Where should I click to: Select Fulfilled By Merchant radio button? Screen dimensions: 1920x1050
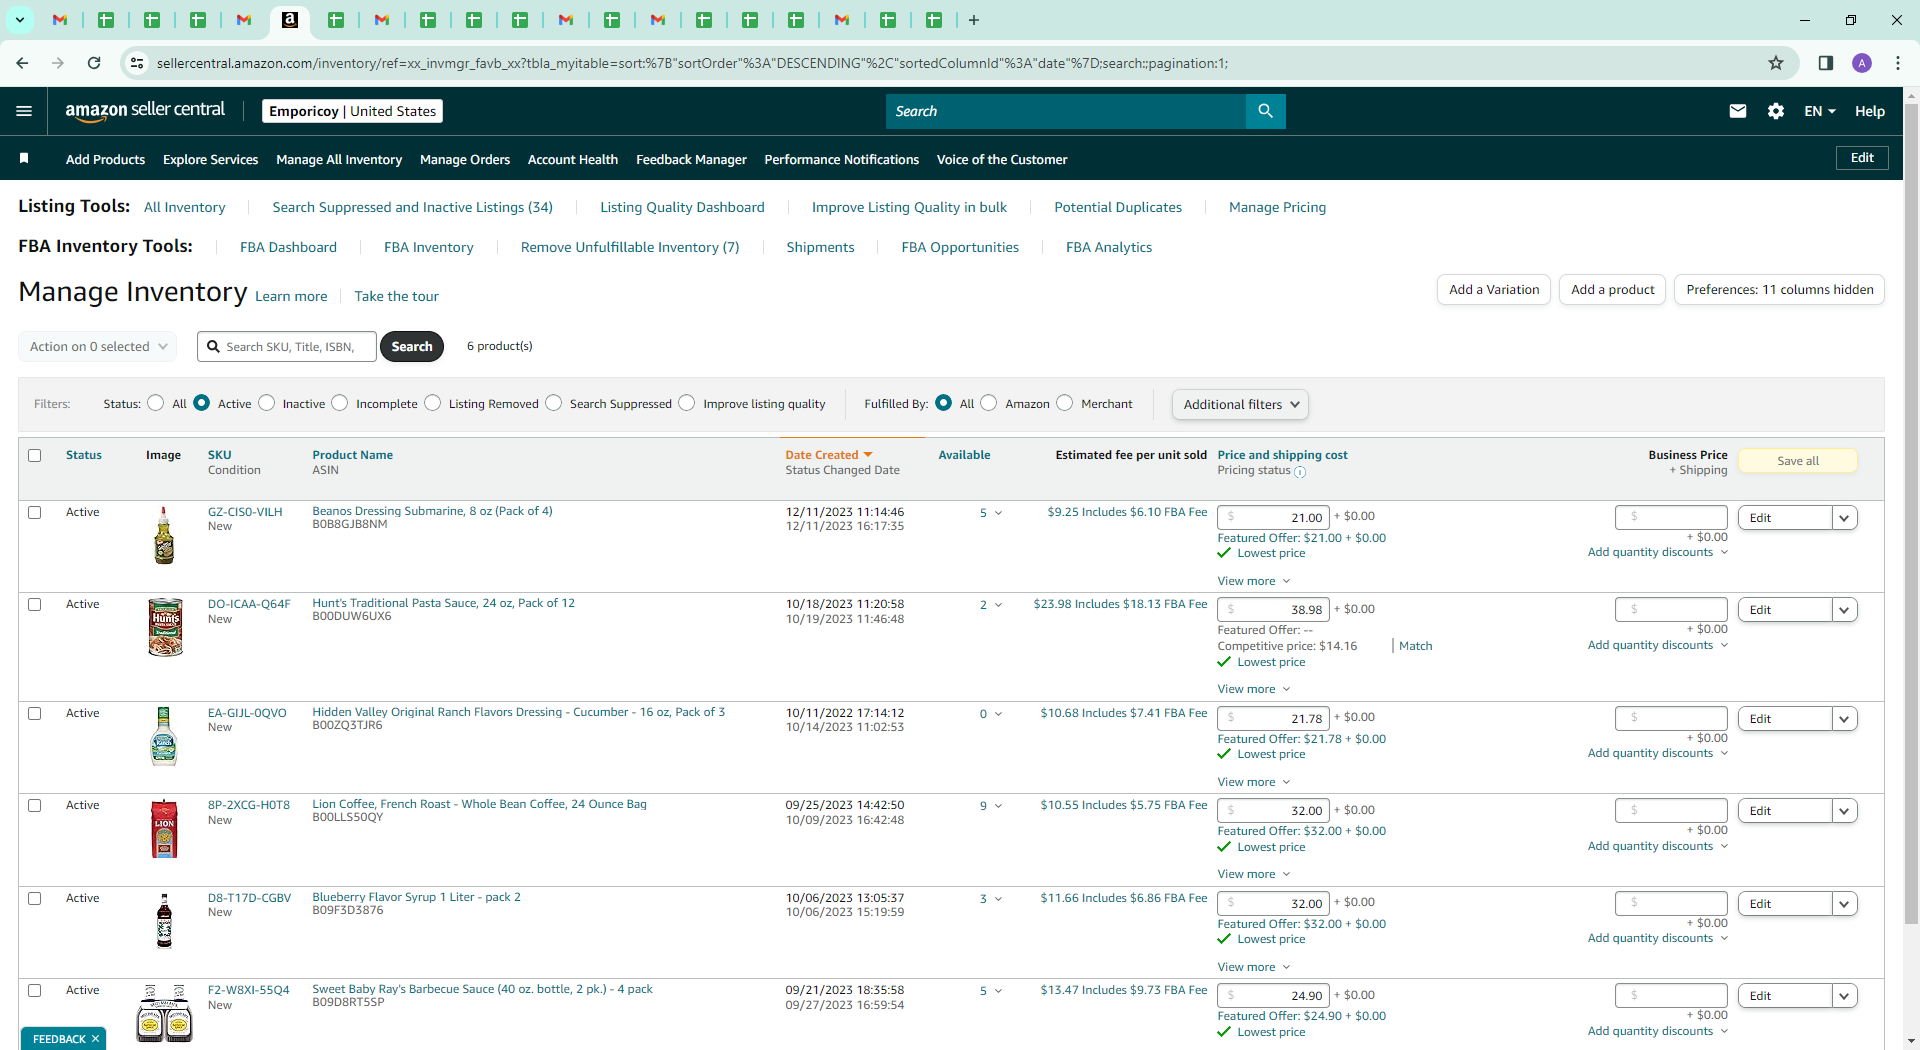click(1064, 403)
